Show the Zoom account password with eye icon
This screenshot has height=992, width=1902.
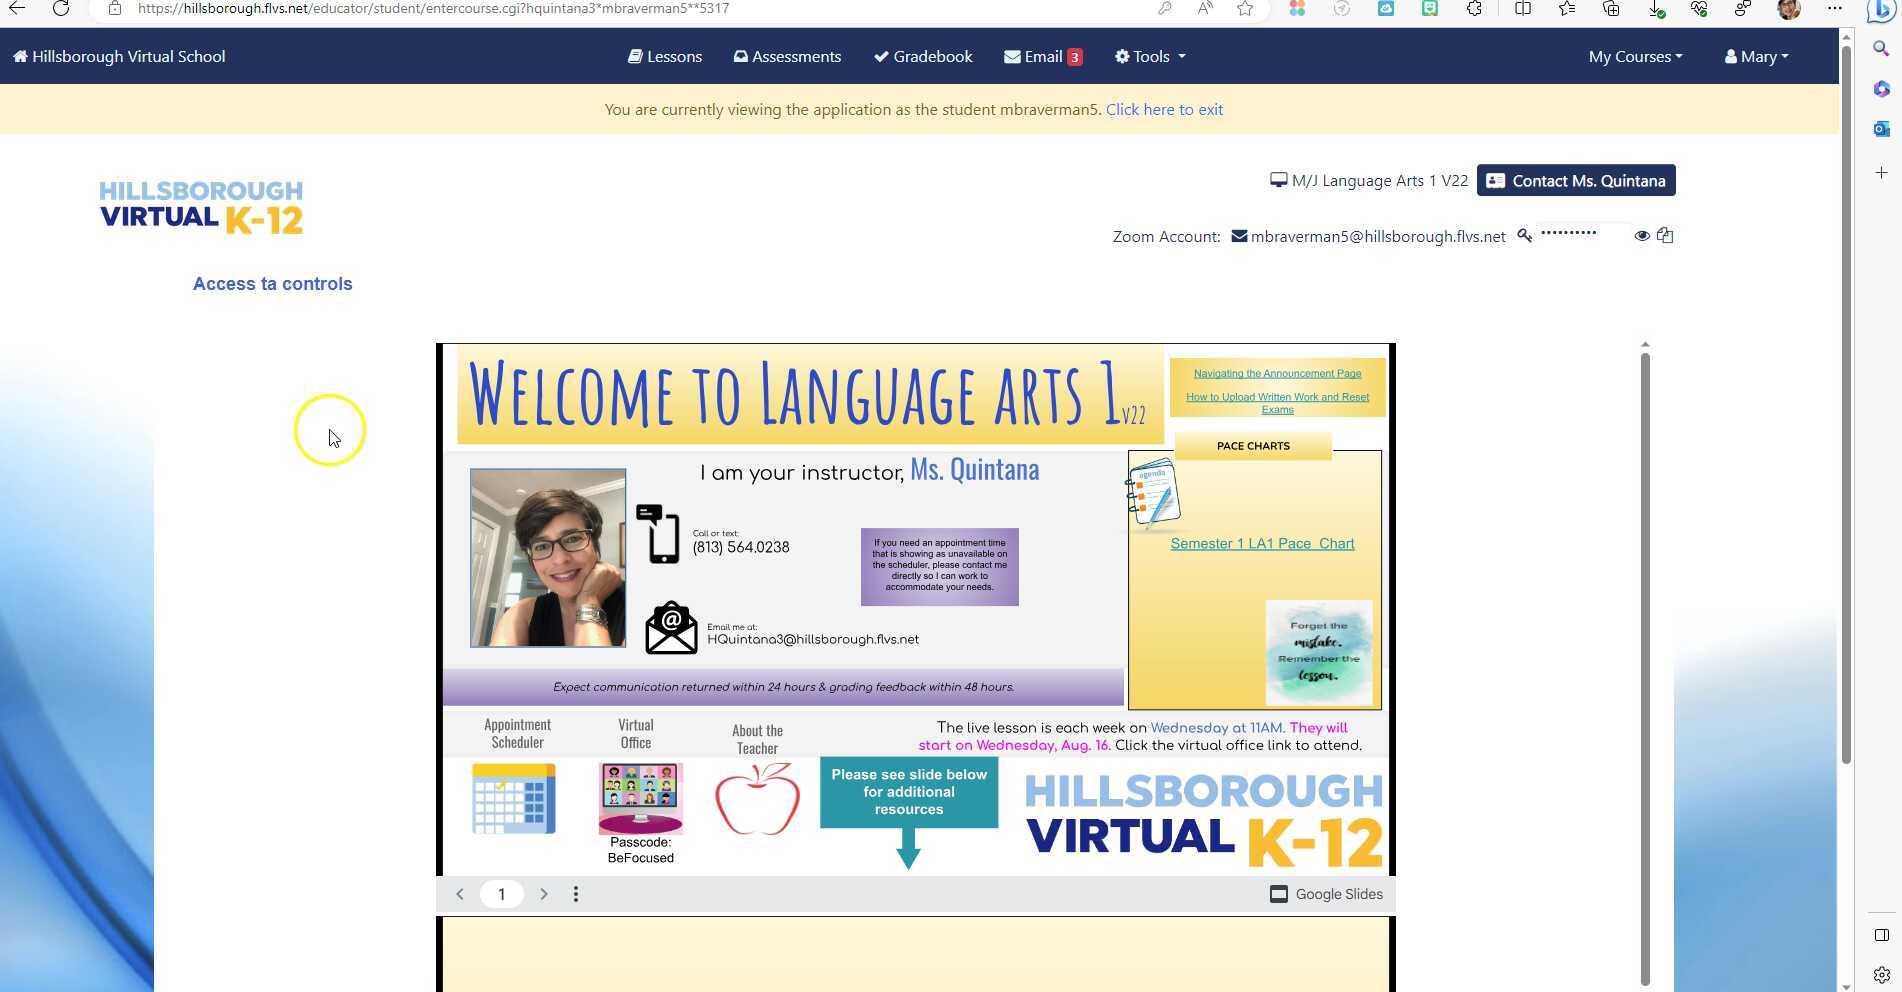(x=1641, y=236)
